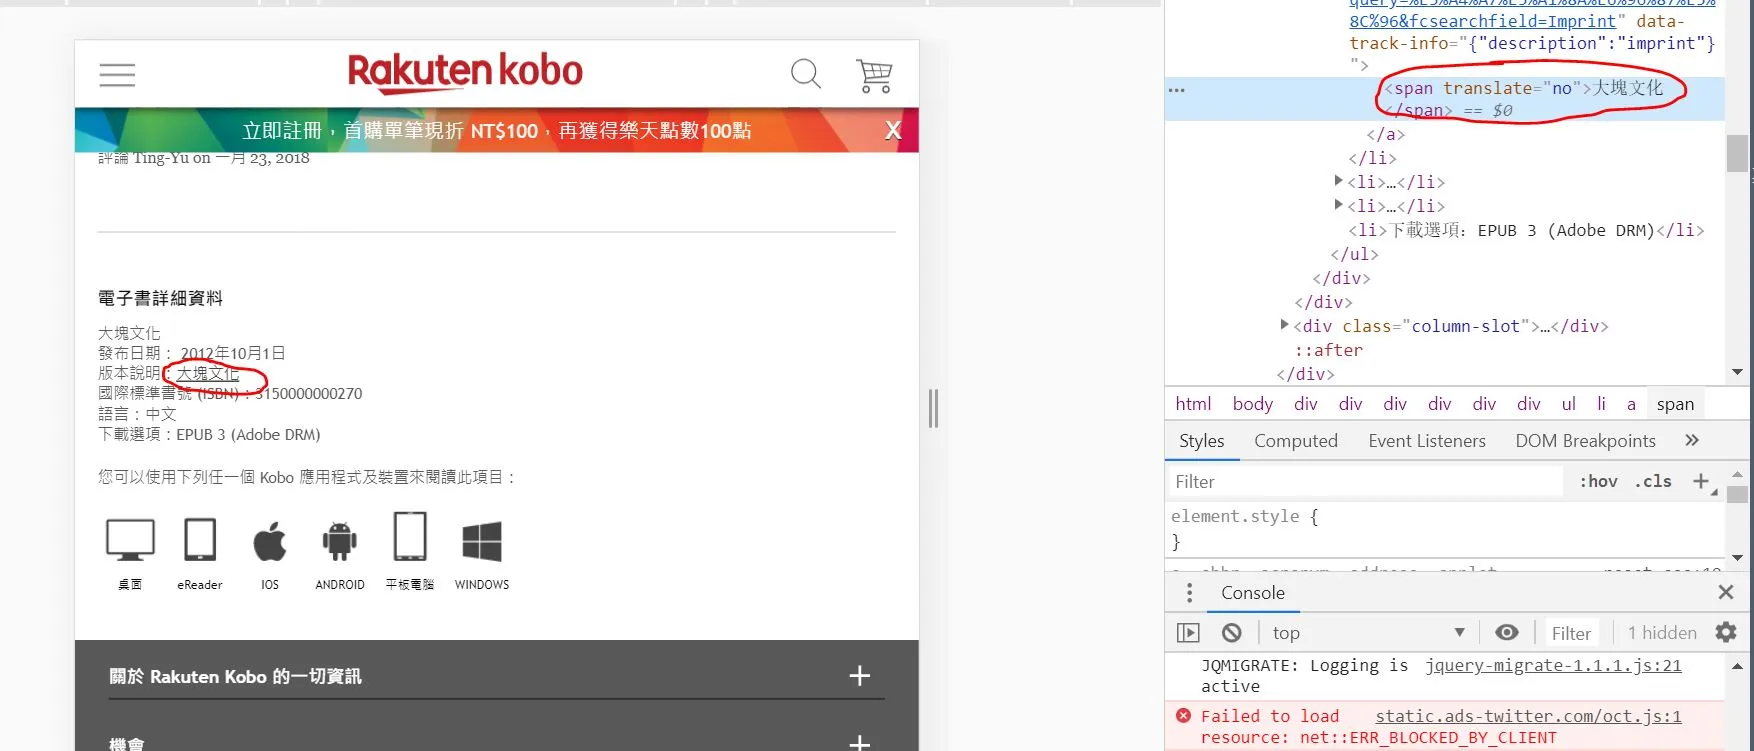This screenshot has height=751, width=1754.
Task: Focus the Styles filter field
Action: (1365, 481)
